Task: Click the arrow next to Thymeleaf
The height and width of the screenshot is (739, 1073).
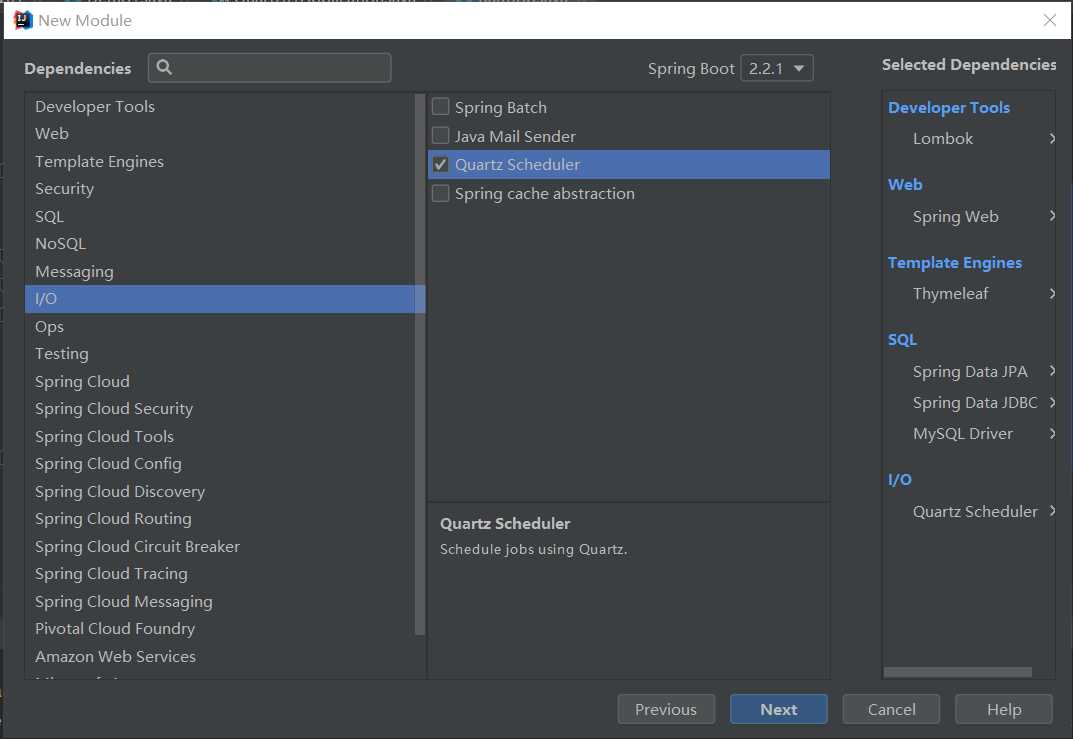Action: coord(1052,294)
